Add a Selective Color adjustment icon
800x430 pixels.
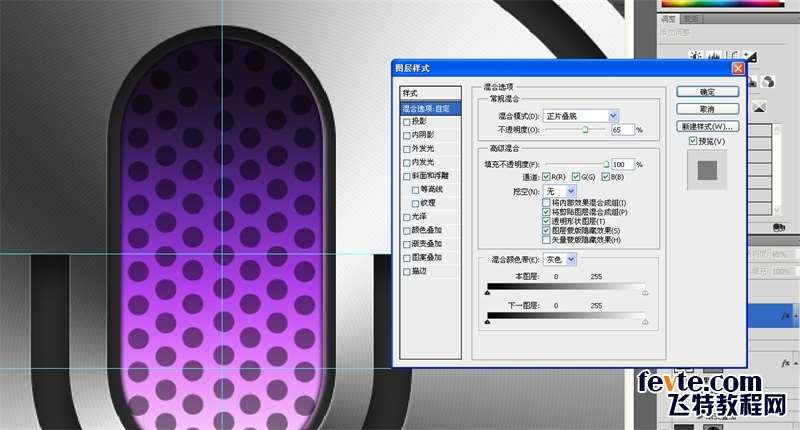(759, 107)
